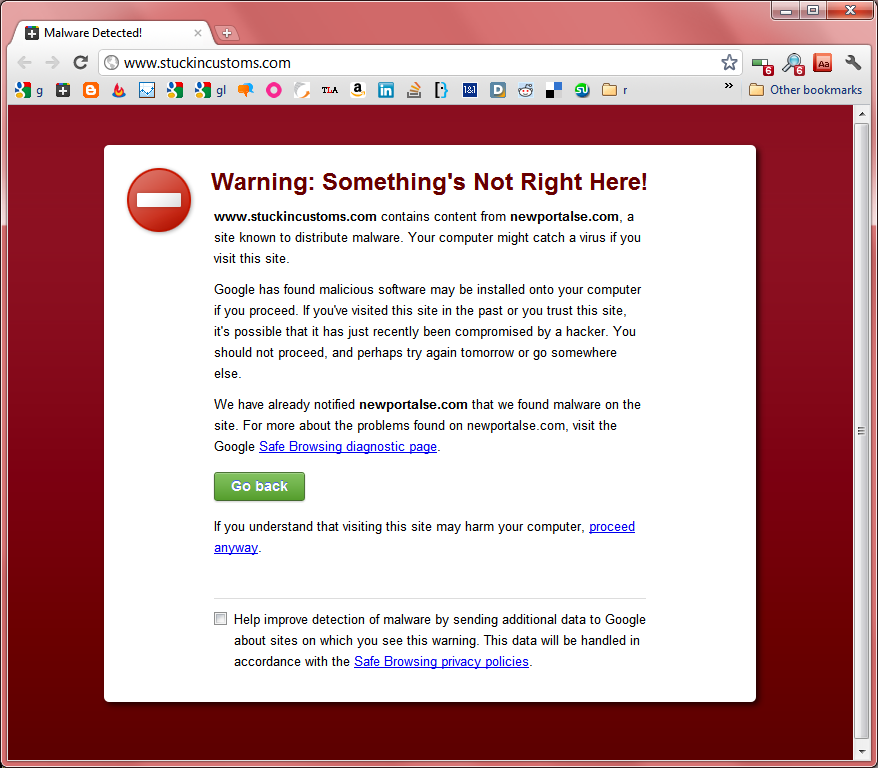Click the green Go back button
Viewport: 878px width, 768px height.
(x=259, y=486)
